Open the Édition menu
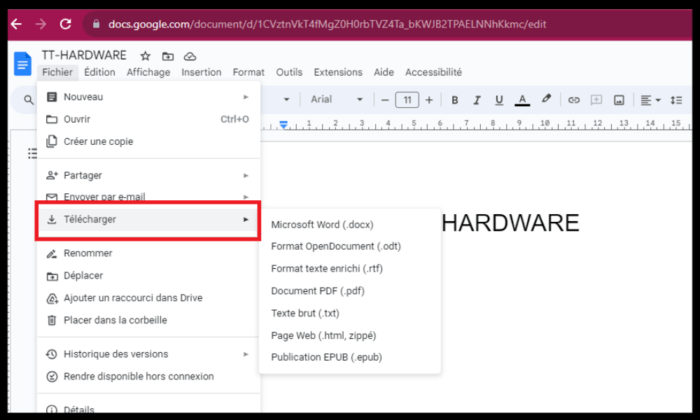Viewport: 700px width, 420px height. (100, 72)
